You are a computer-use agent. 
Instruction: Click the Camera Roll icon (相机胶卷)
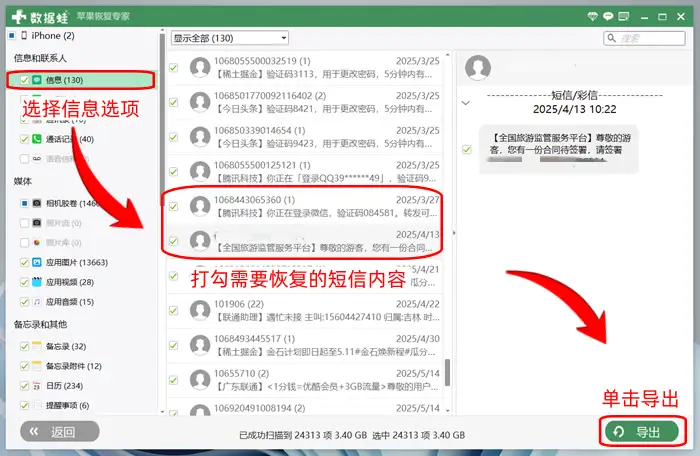click(37, 203)
